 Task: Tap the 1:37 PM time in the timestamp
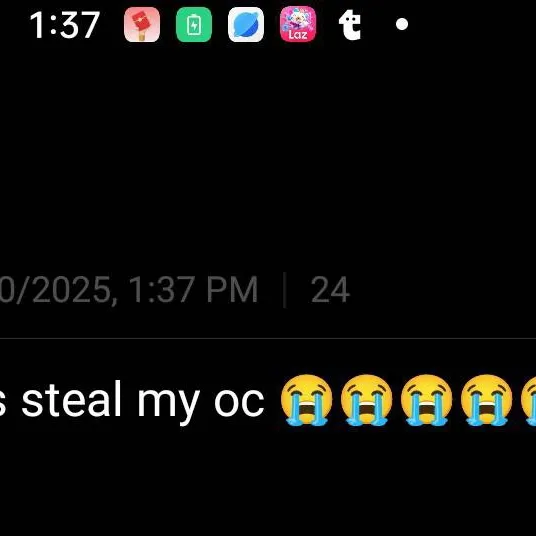(x=193, y=290)
